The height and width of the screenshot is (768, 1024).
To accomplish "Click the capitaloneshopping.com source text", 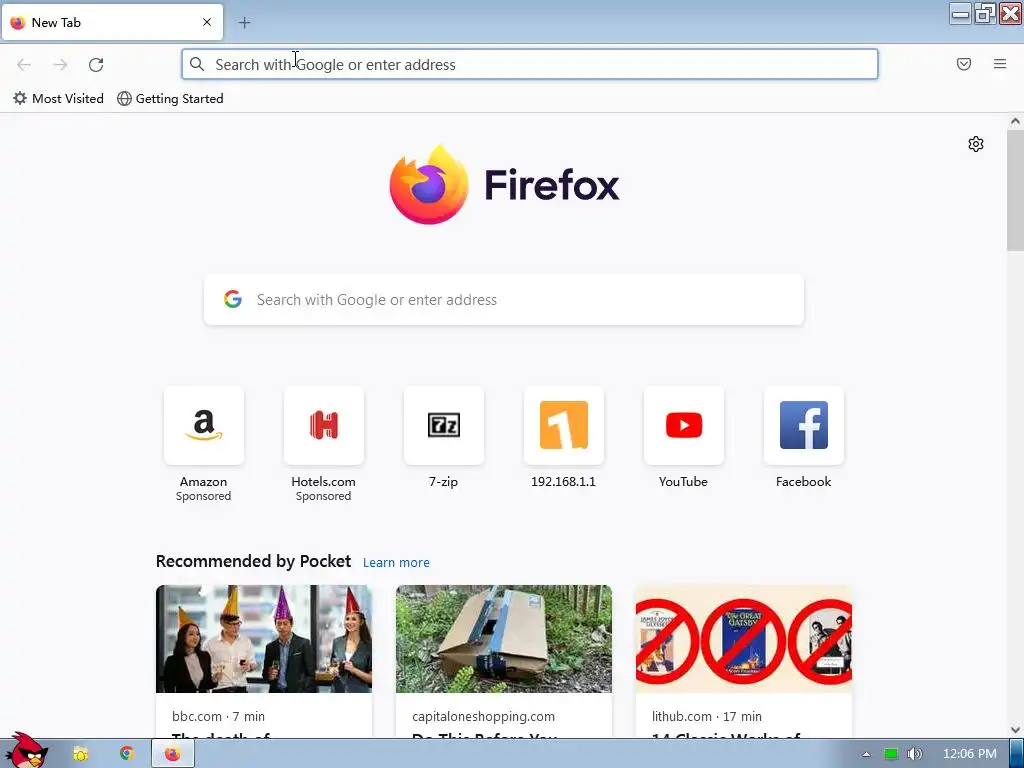I will pyautogui.click(x=483, y=716).
